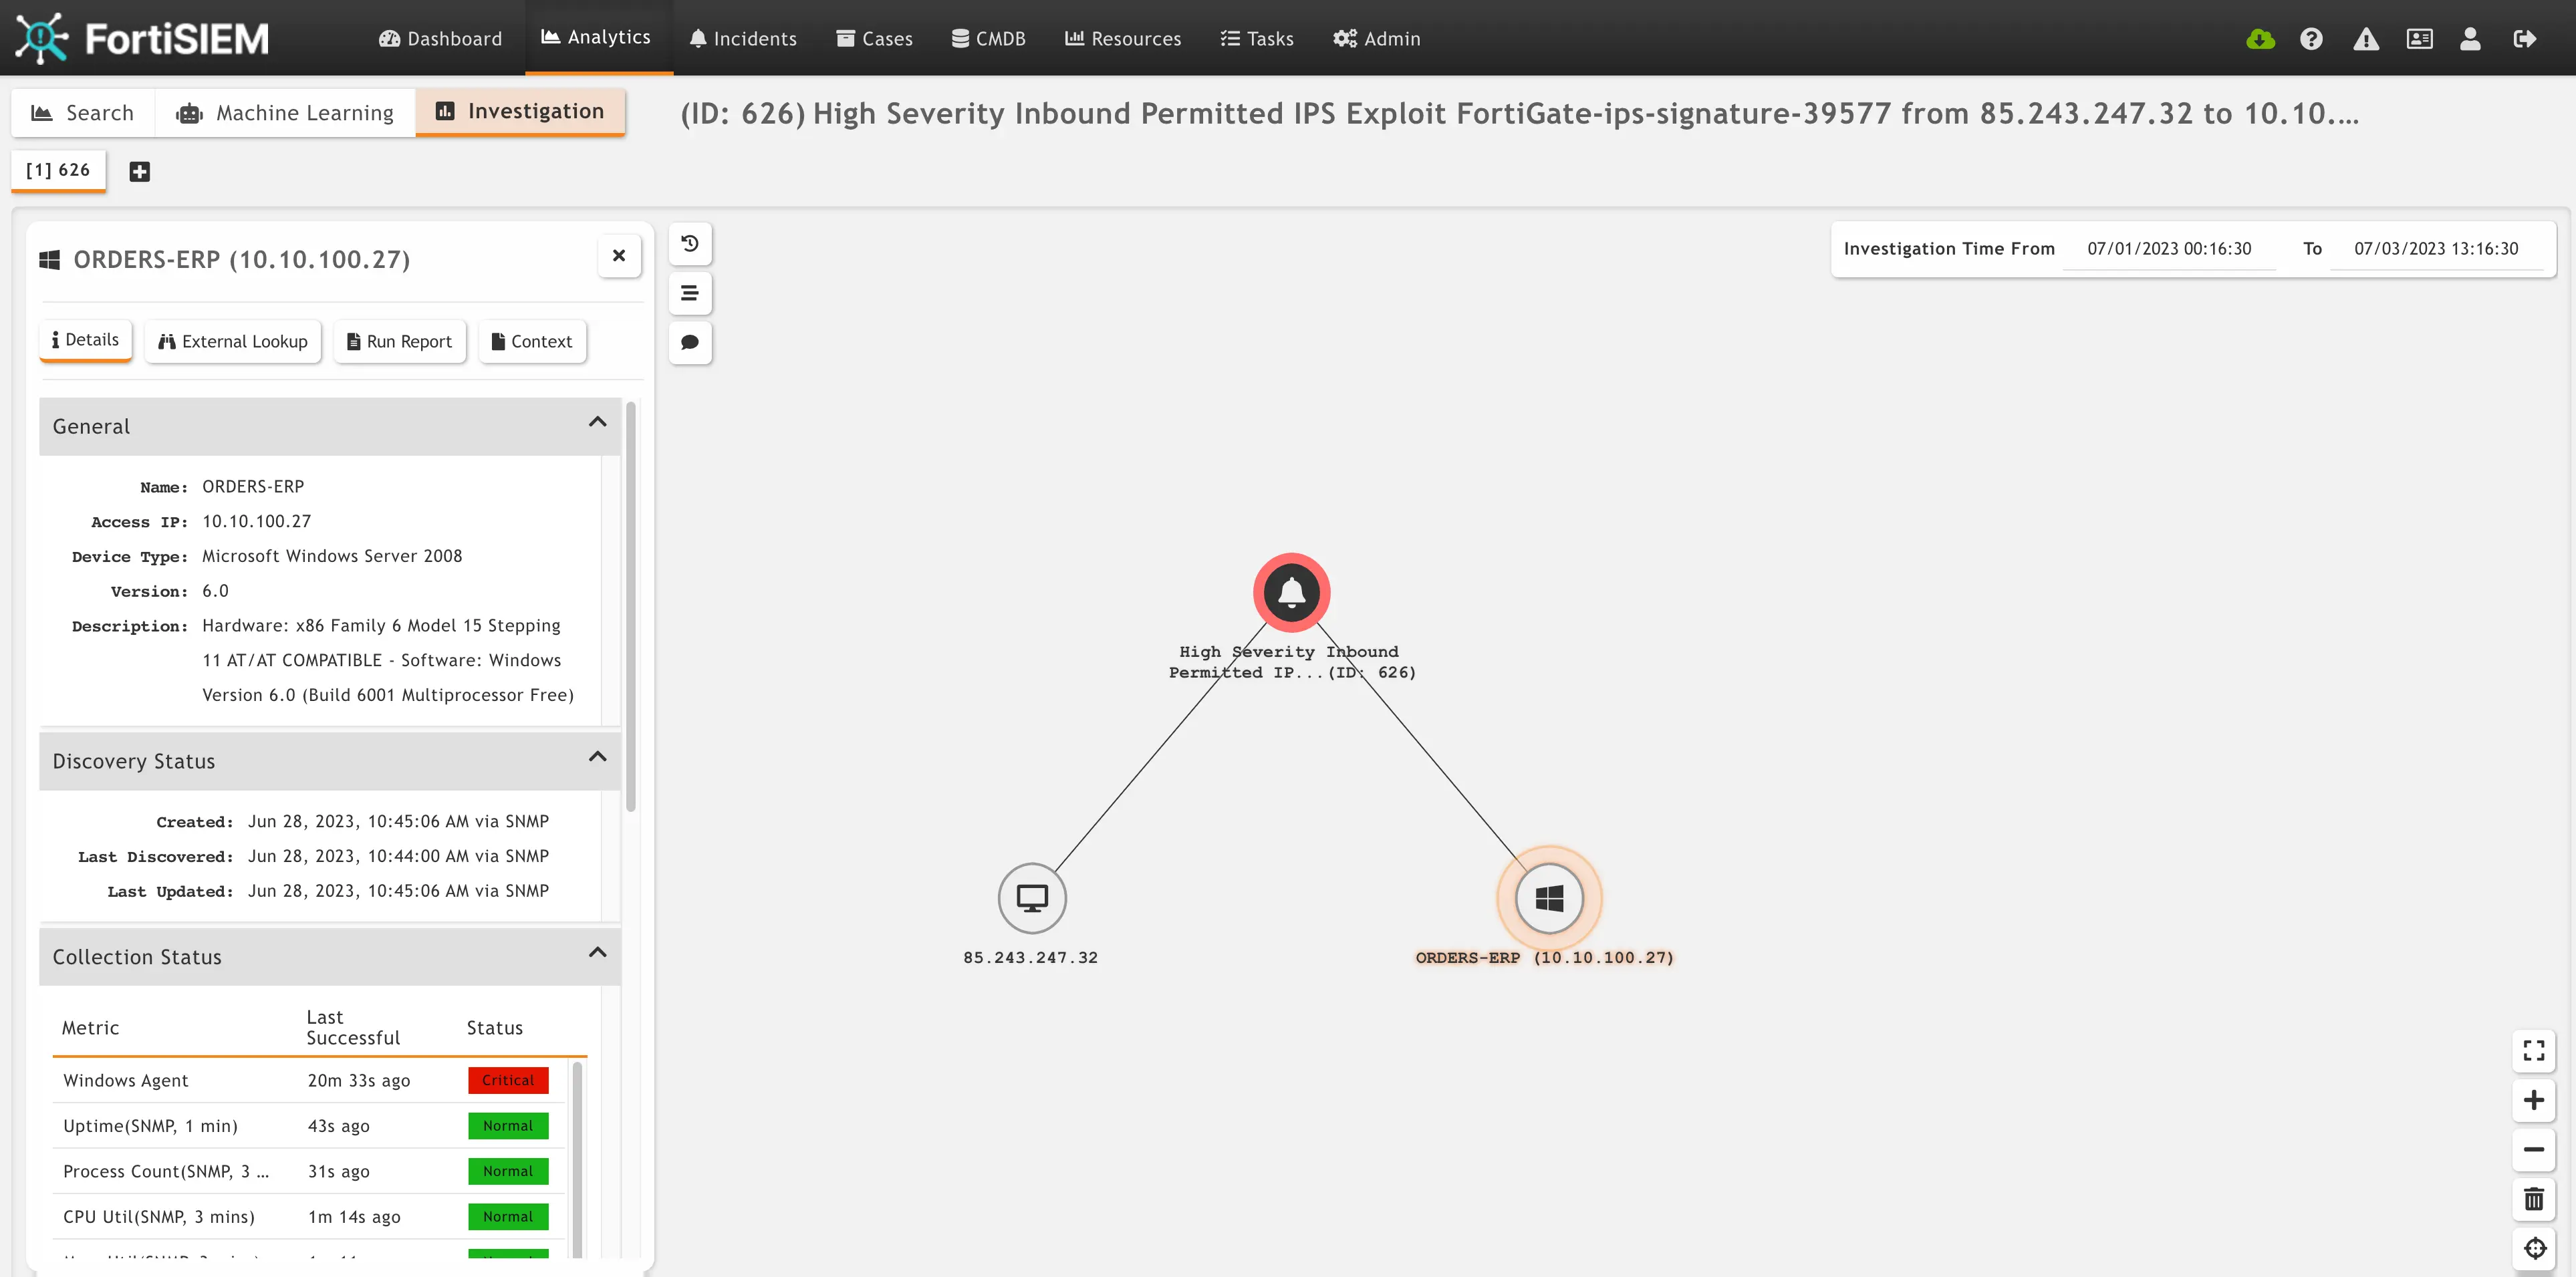Open the Admin menu
This screenshot has height=1277, width=2576.
(x=1376, y=38)
